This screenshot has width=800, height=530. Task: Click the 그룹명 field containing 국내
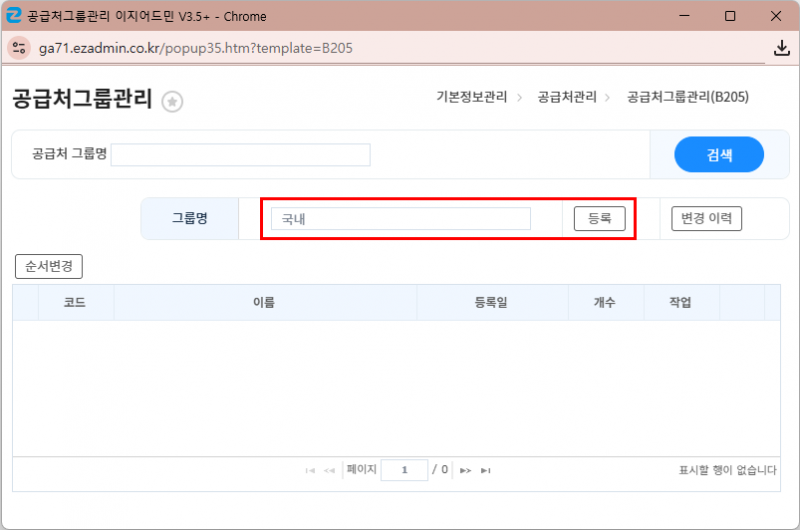point(400,219)
